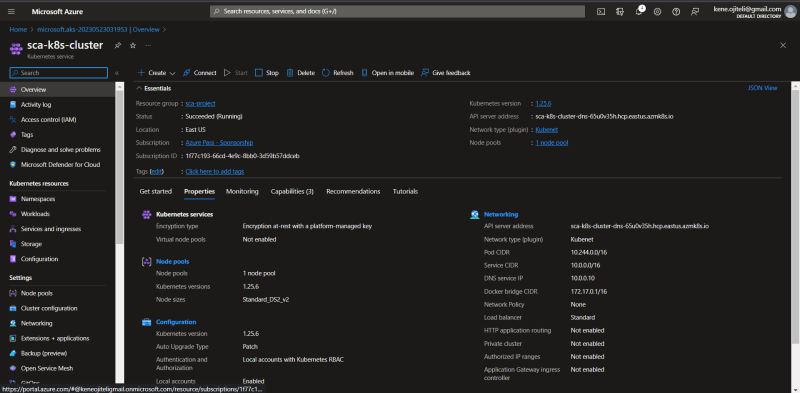
Task: Click Connect toolbar button
Action: click(199, 73)
